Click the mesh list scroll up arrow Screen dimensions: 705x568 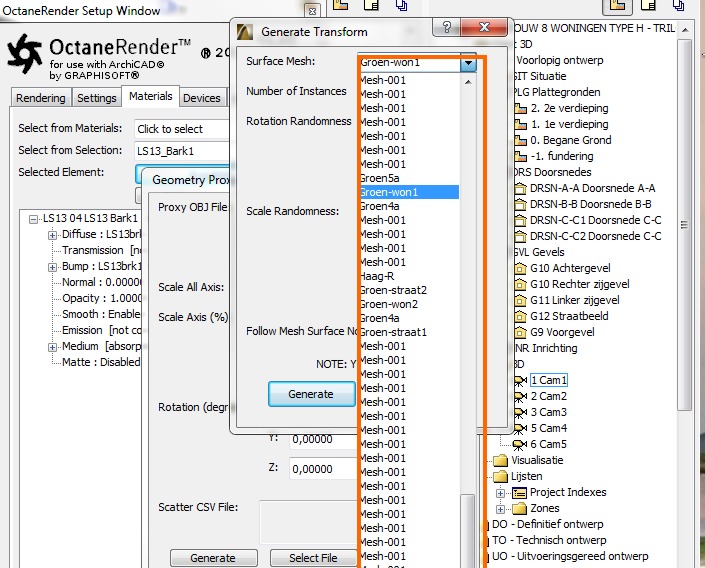tap(468, 82)
